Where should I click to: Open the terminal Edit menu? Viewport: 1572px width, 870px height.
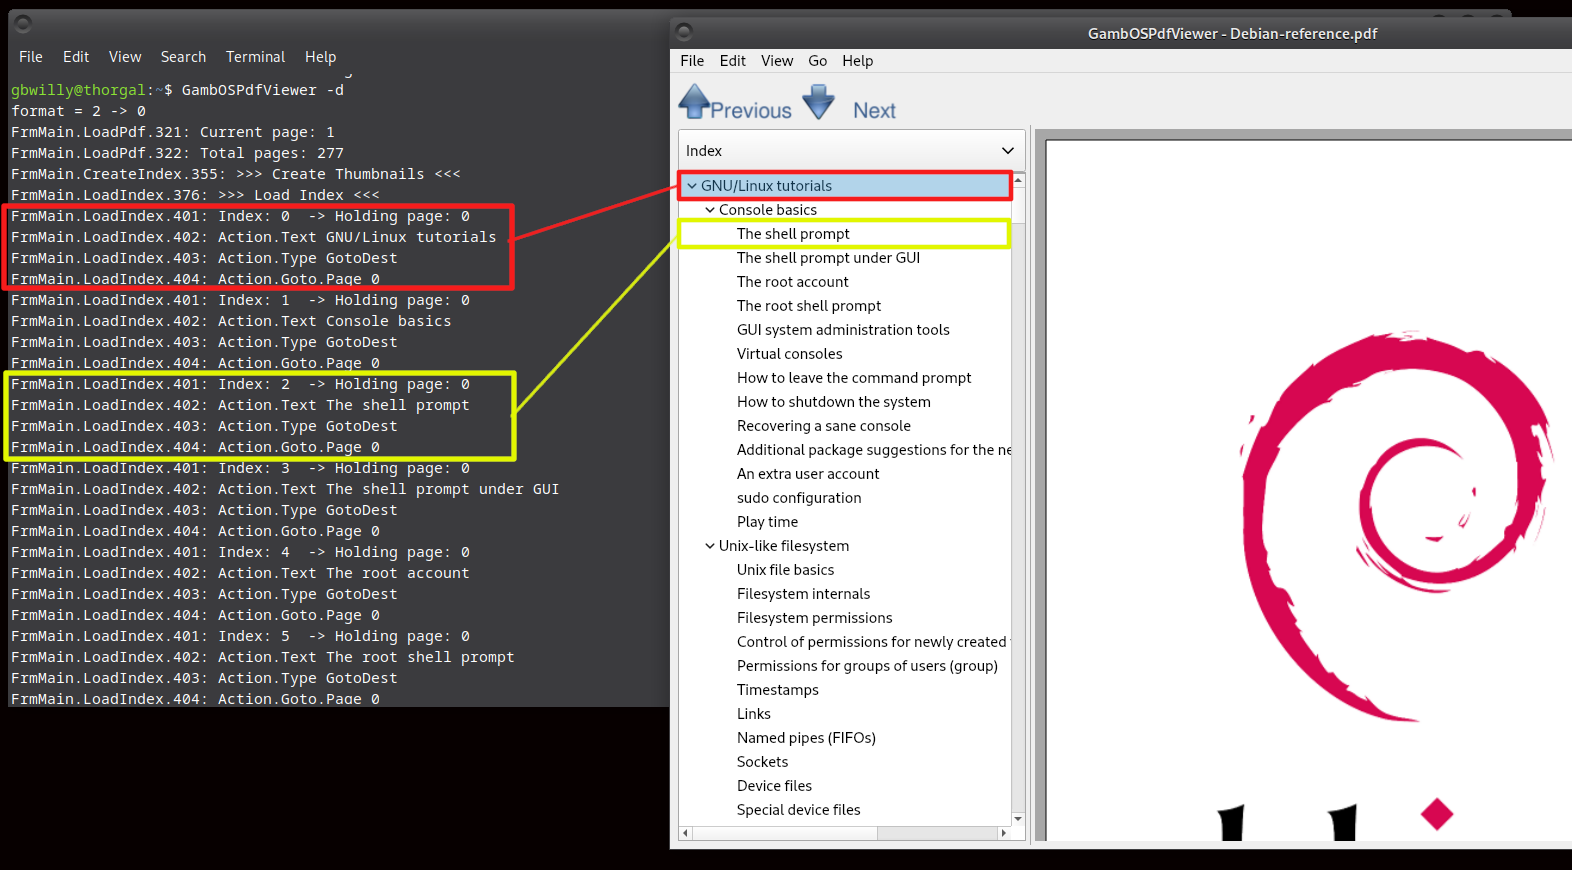[x=76, y=57]
